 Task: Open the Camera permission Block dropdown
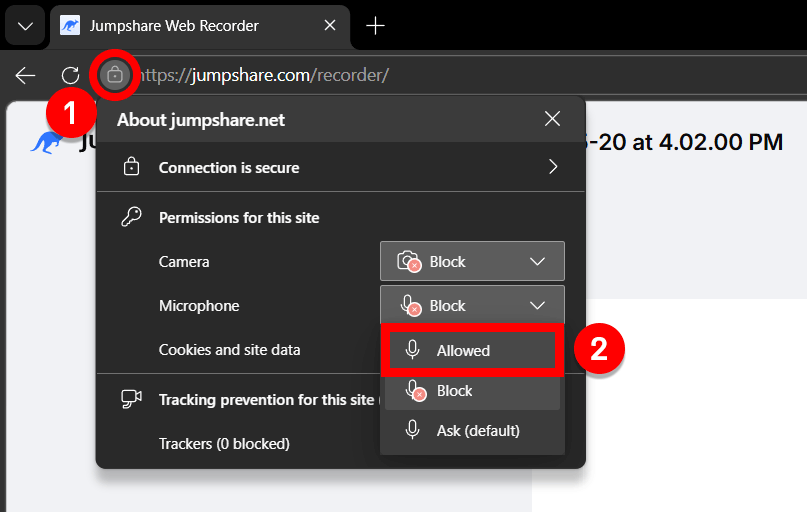pyautogui.click(x=472, y=261)
